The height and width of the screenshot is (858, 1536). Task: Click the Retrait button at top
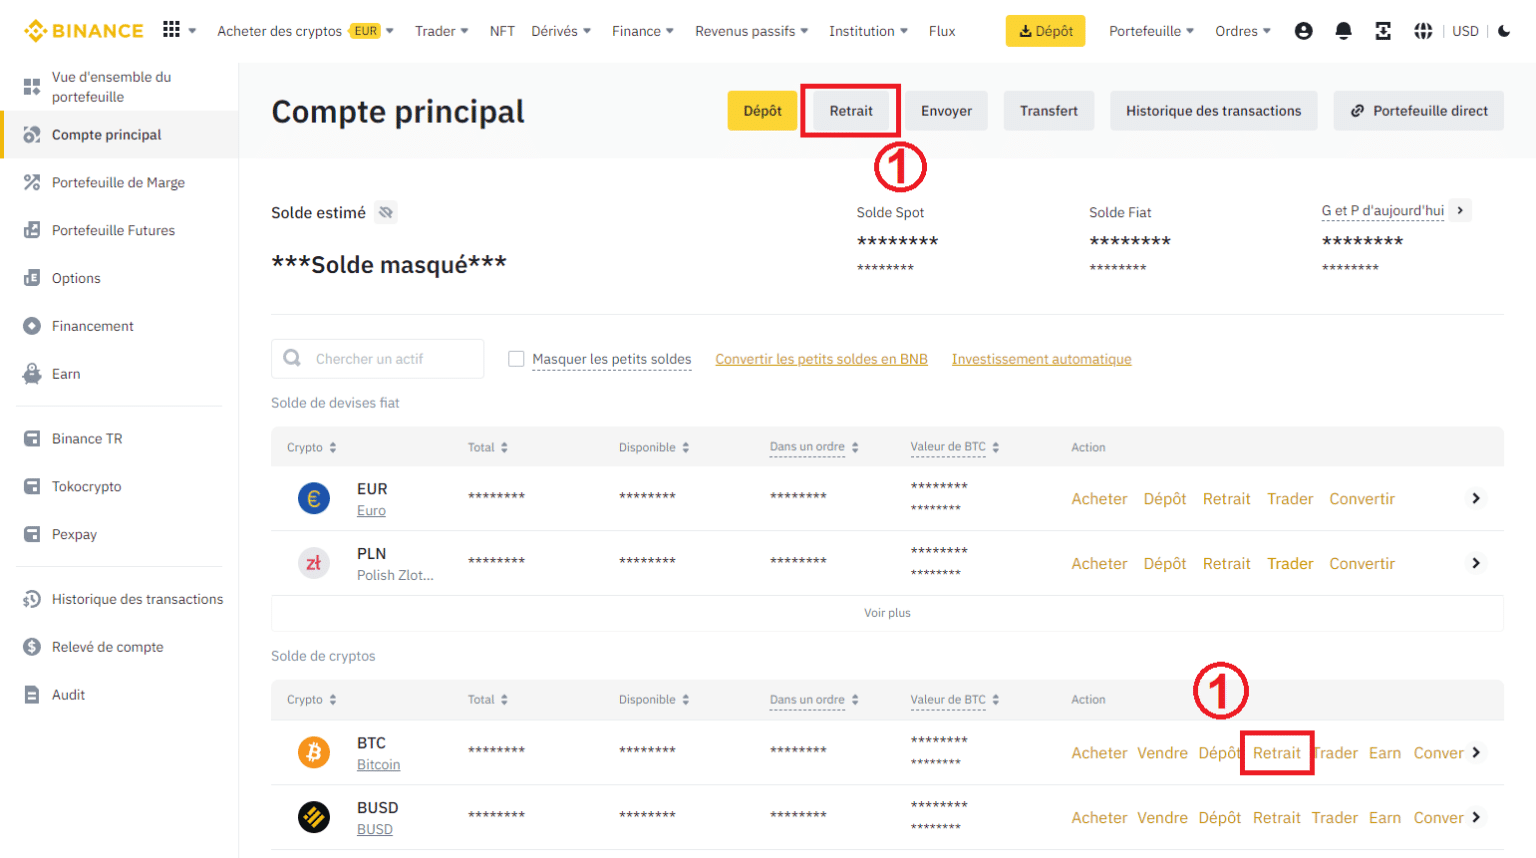point(851,111)
